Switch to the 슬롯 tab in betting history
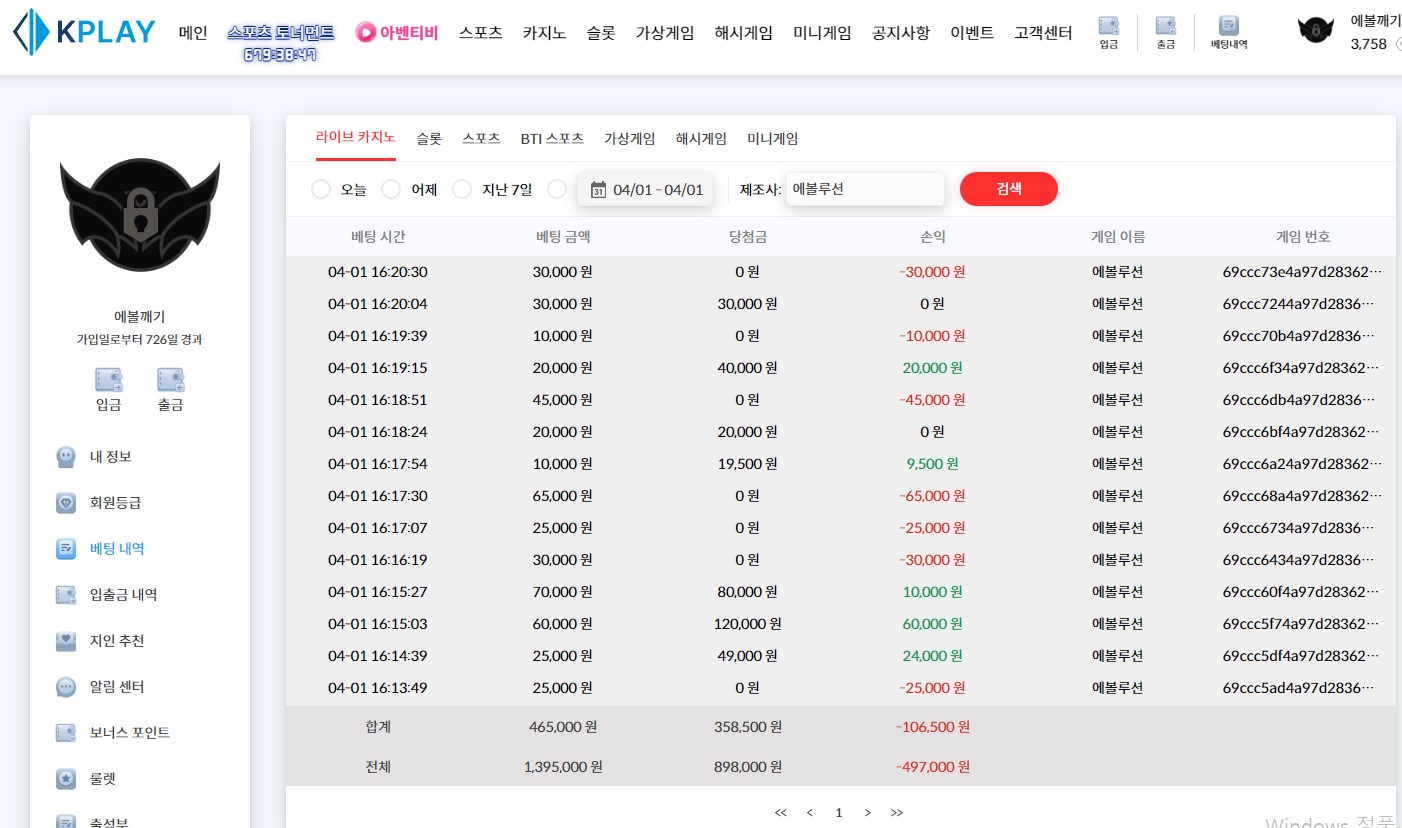The height and width of the screenshot is (828, 1402). [429, 139]
